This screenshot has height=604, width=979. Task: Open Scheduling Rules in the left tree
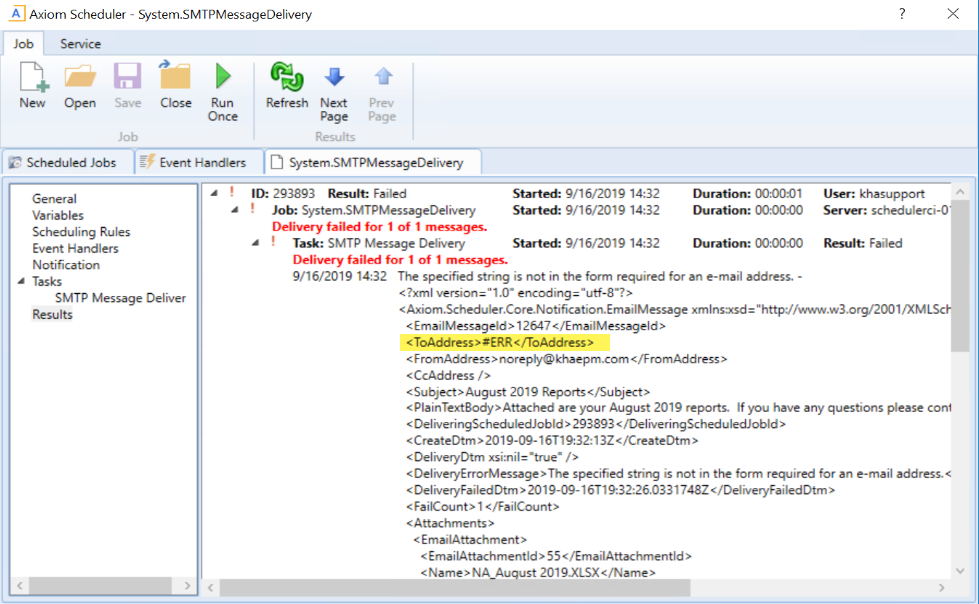coord(81,232)
